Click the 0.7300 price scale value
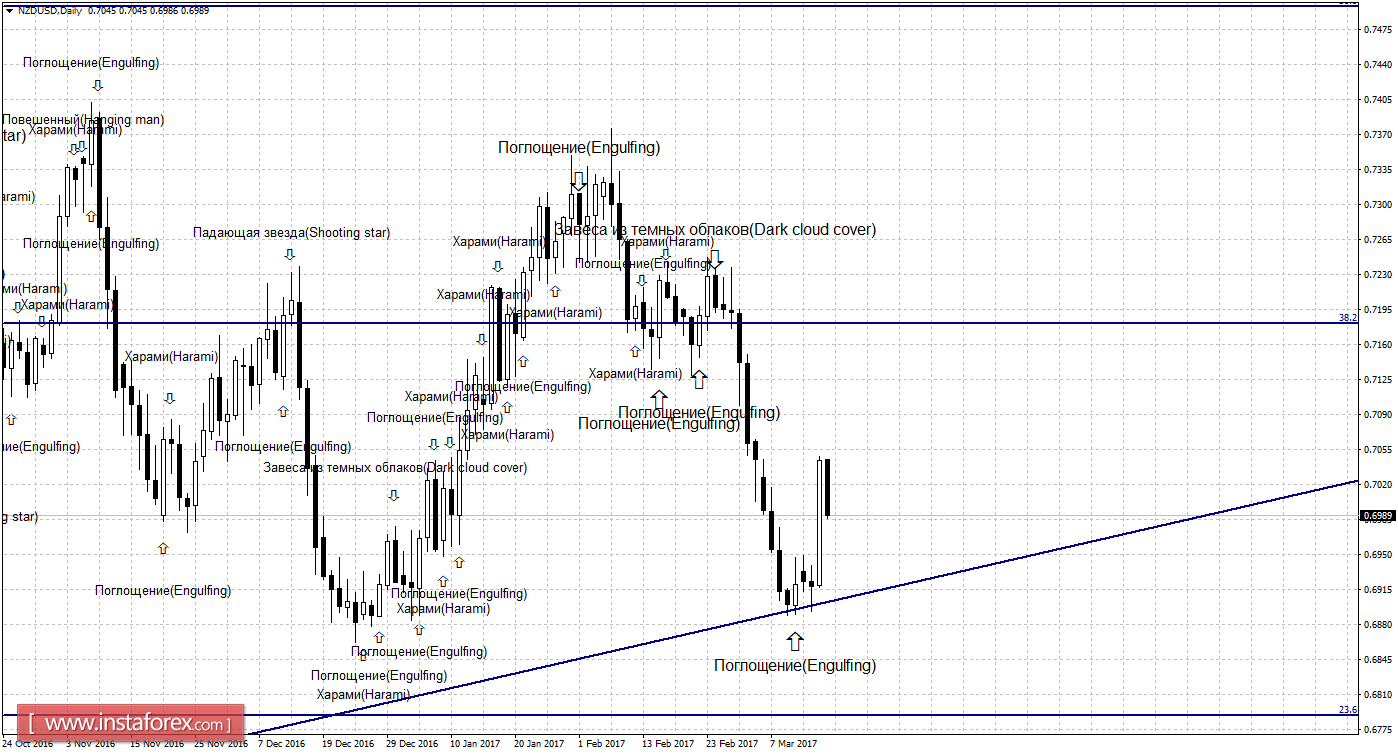The image size is (1398, 755). pyautogui.click(x=1379, y=204)
